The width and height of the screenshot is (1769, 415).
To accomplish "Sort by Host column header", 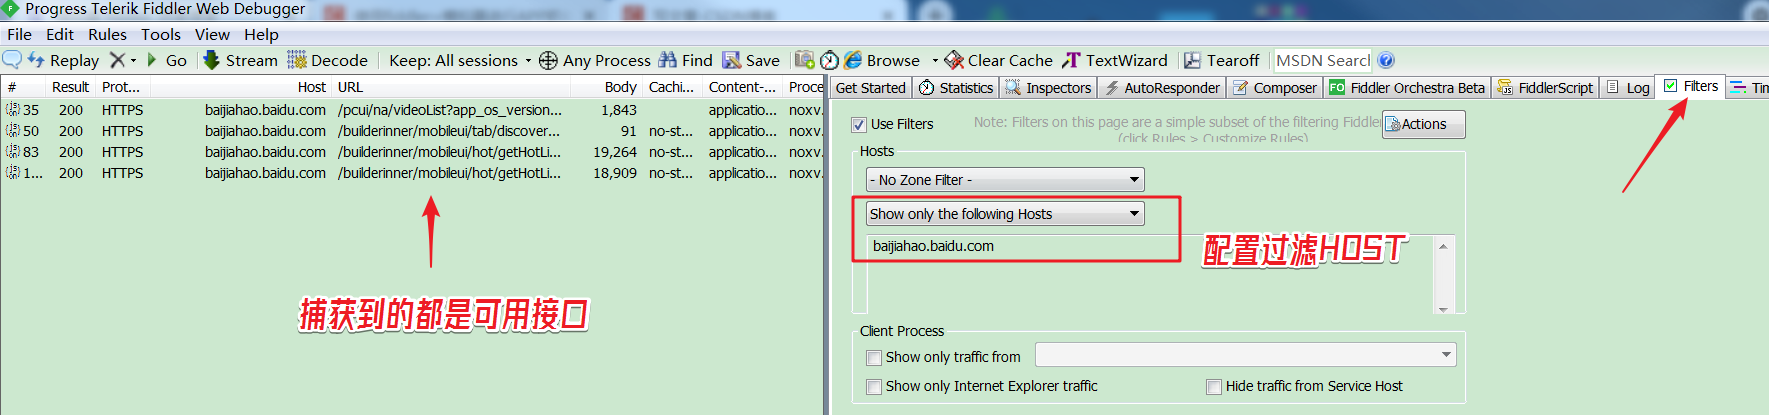I will 240,87.
